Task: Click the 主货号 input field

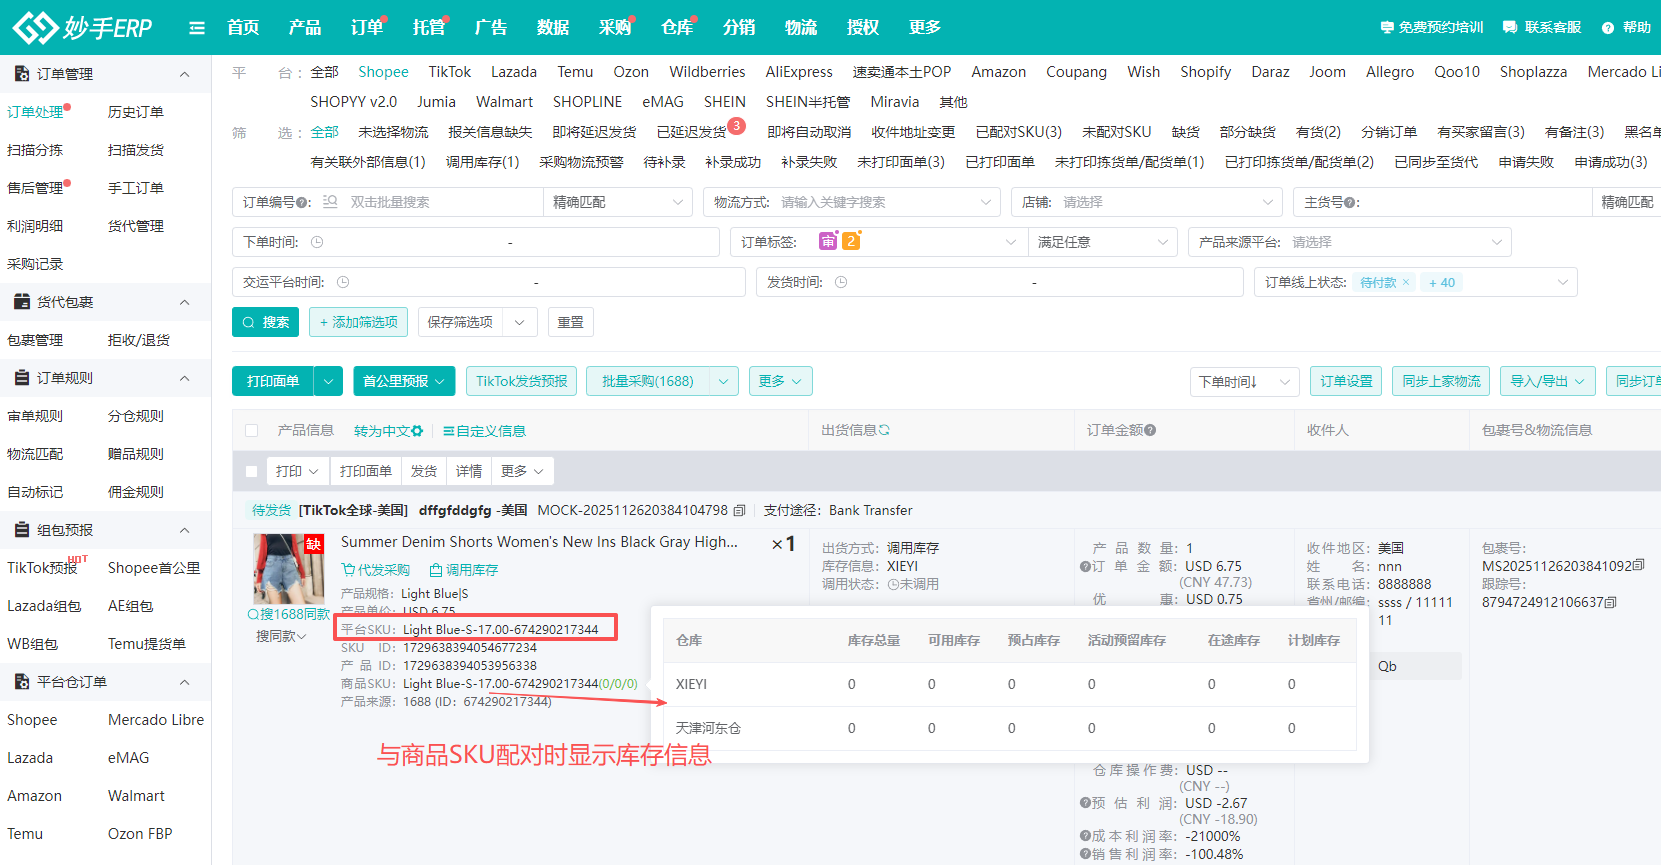Action: click(x=1475, y=202)
